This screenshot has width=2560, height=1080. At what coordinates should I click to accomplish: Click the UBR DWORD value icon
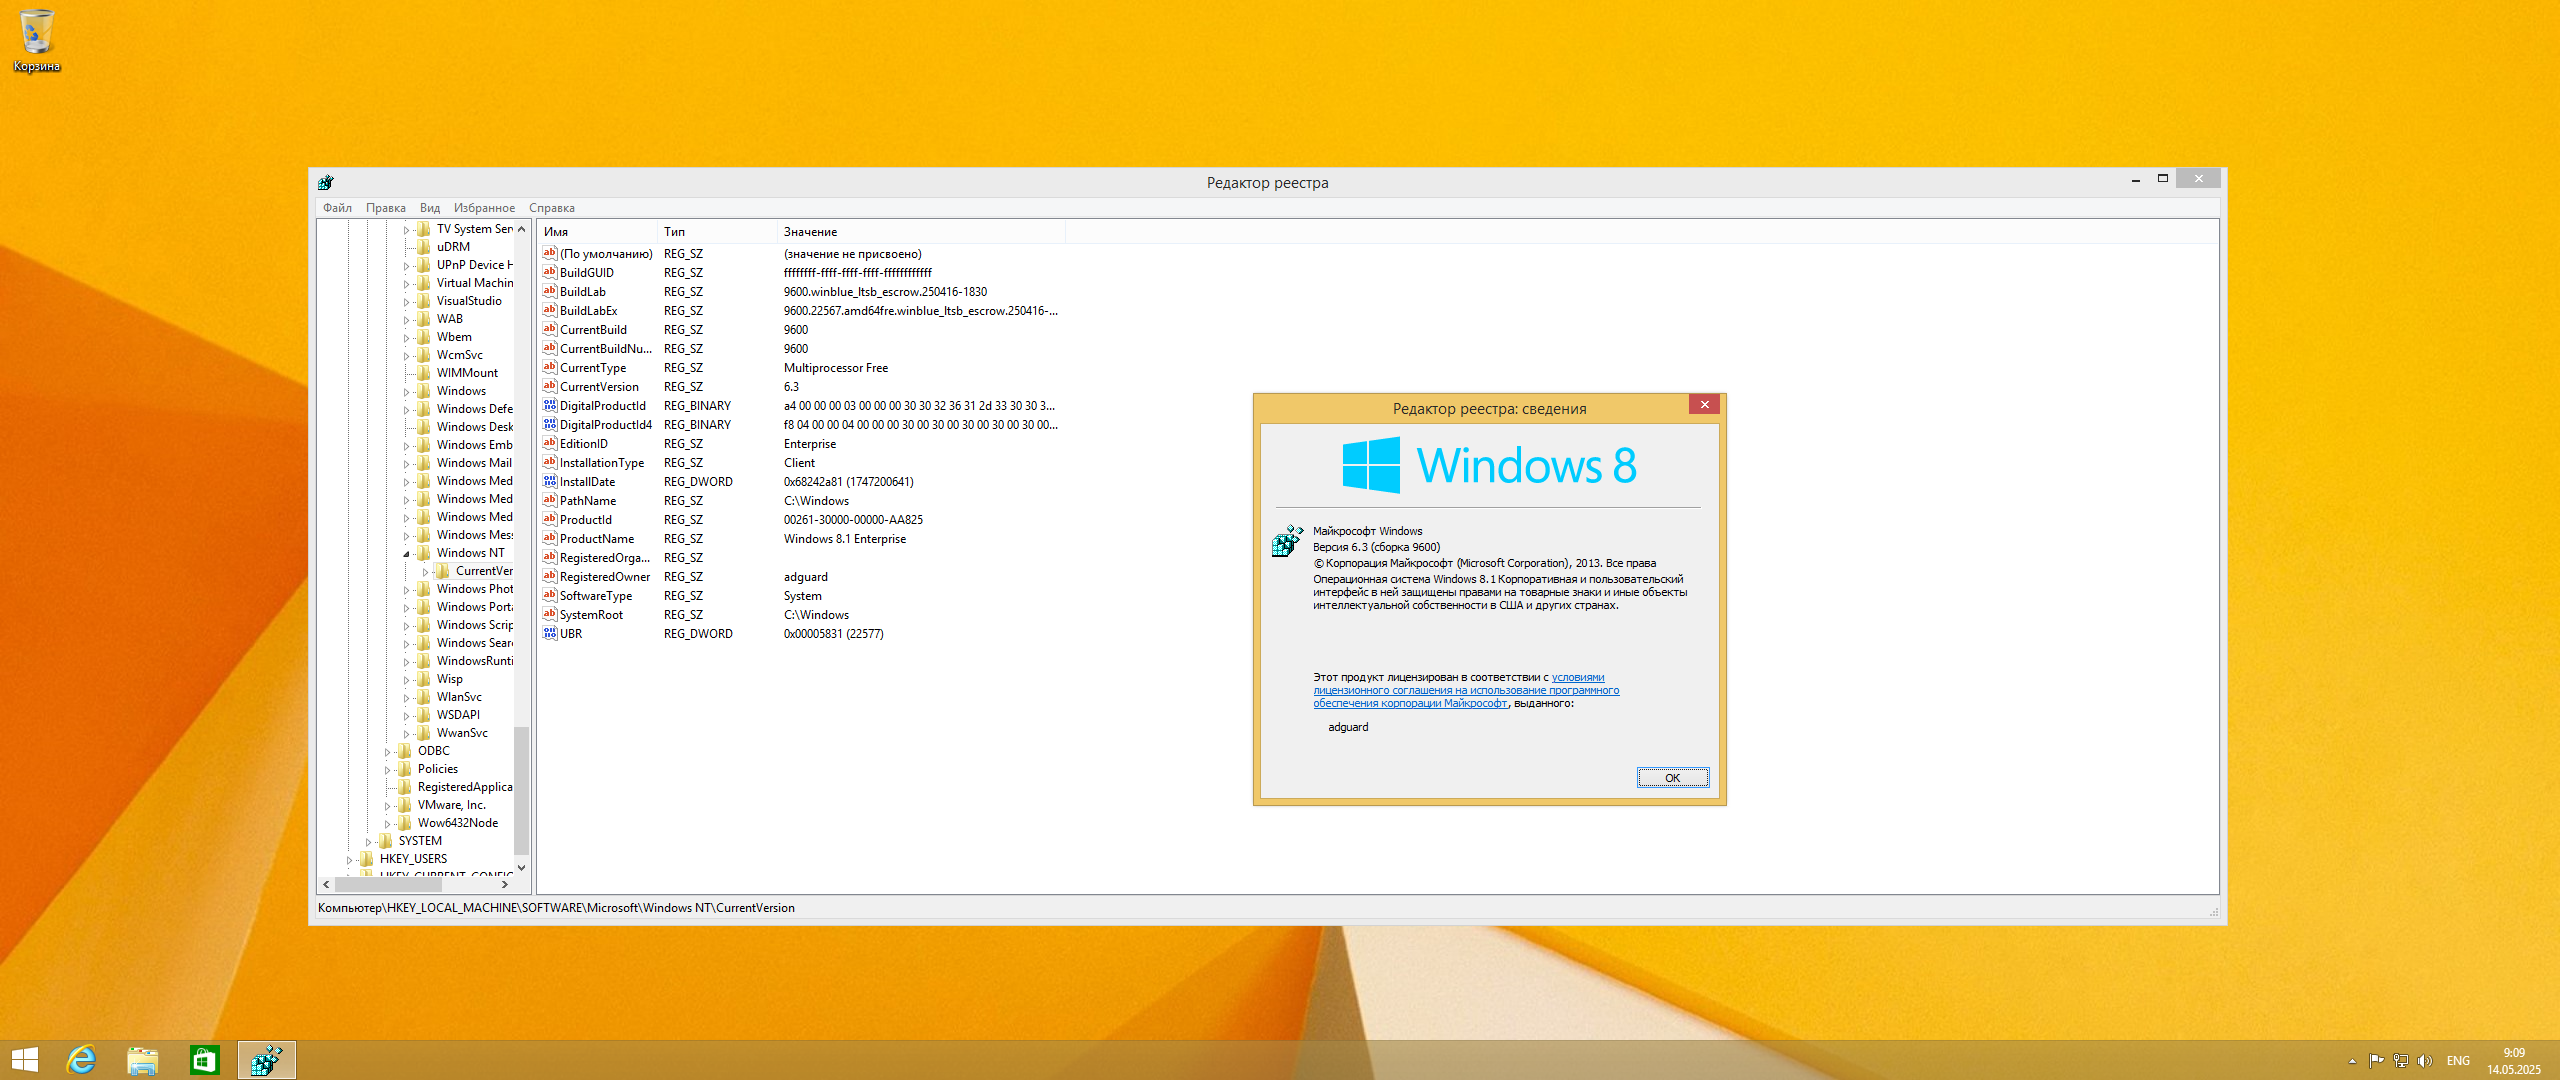pyautogui.click(x=549, y=633)
